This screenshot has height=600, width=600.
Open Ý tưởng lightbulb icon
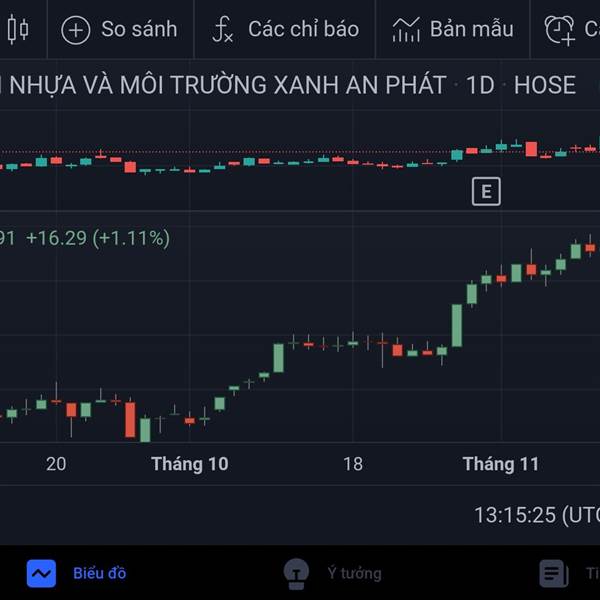tap(296, 574)
